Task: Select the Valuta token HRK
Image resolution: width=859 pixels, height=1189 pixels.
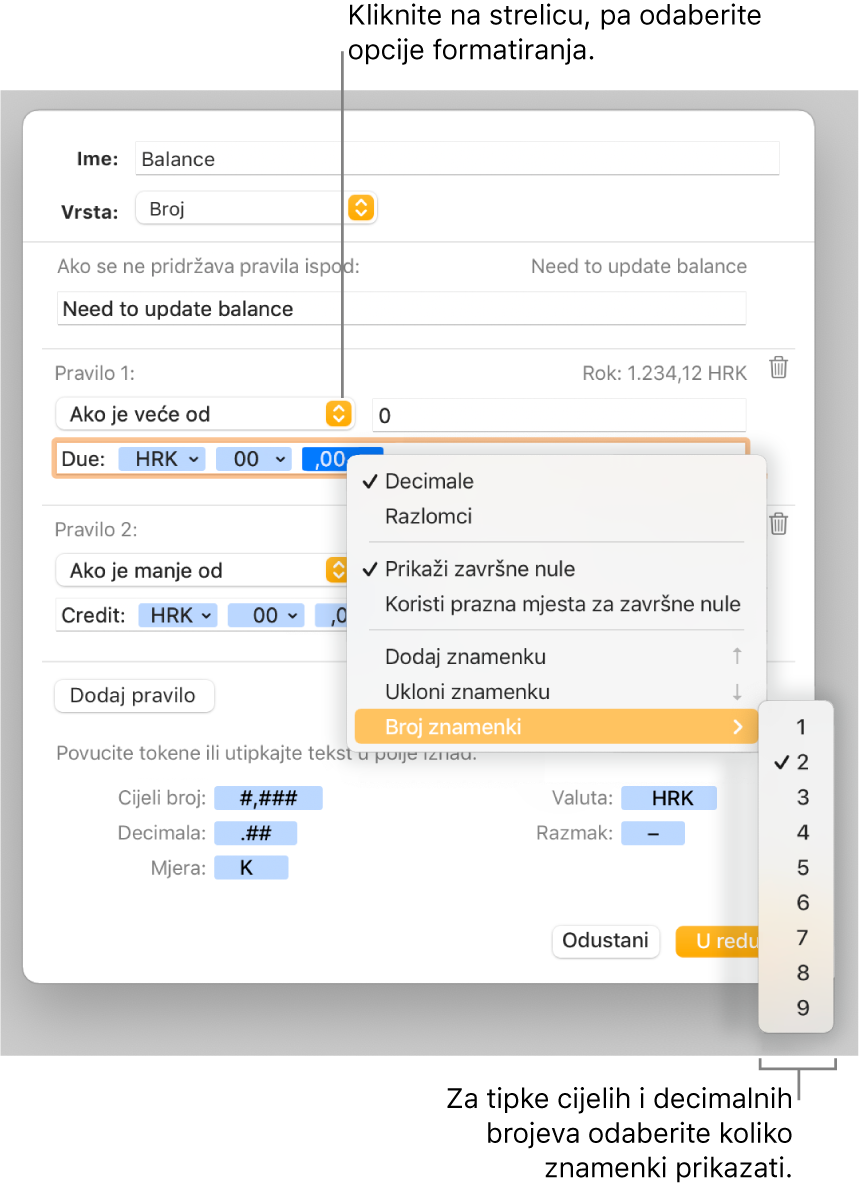Action: point(669,798)
